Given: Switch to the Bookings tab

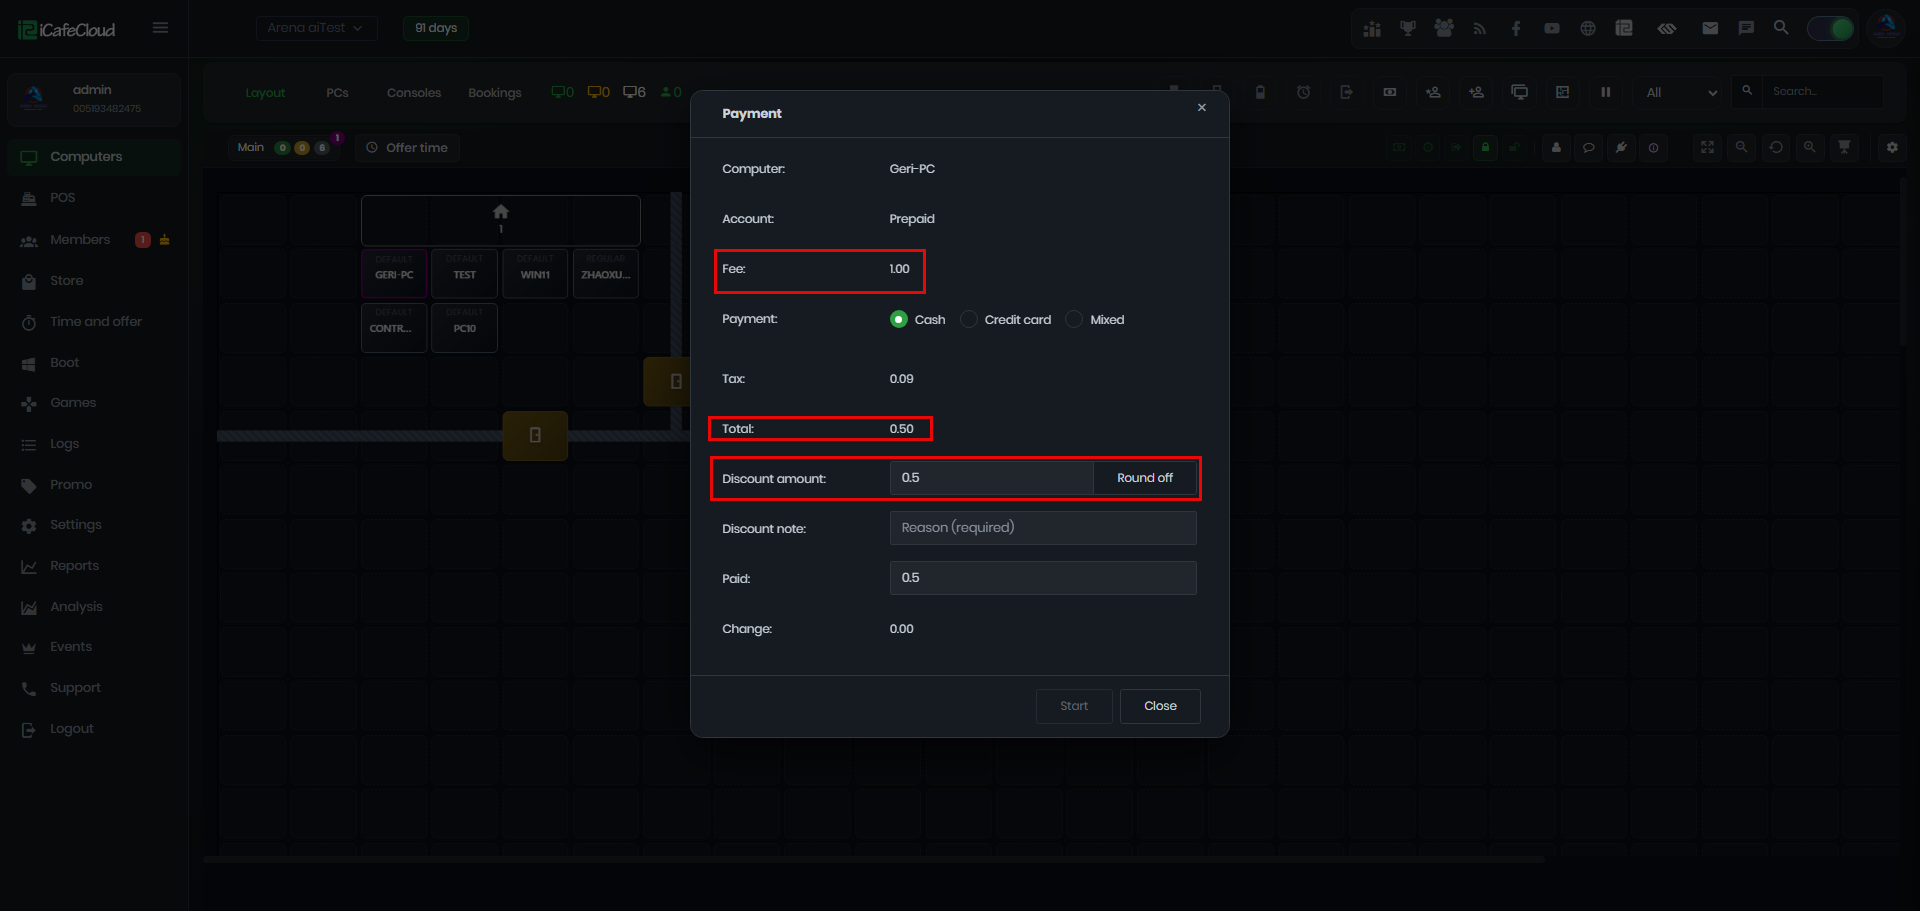Looking at the screenshot, I should 495,93.
